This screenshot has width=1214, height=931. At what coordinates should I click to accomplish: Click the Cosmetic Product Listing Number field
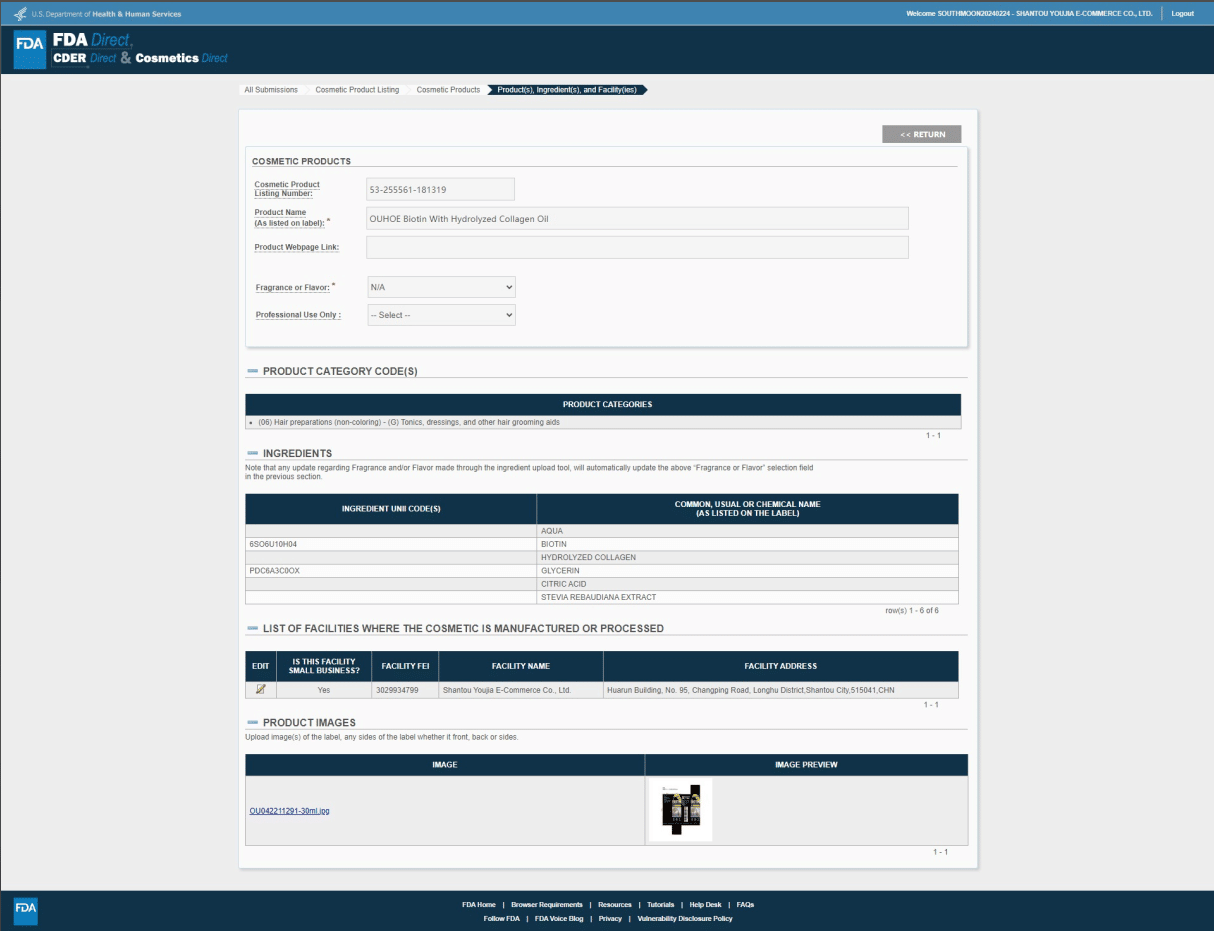click(x=441, y=189)
